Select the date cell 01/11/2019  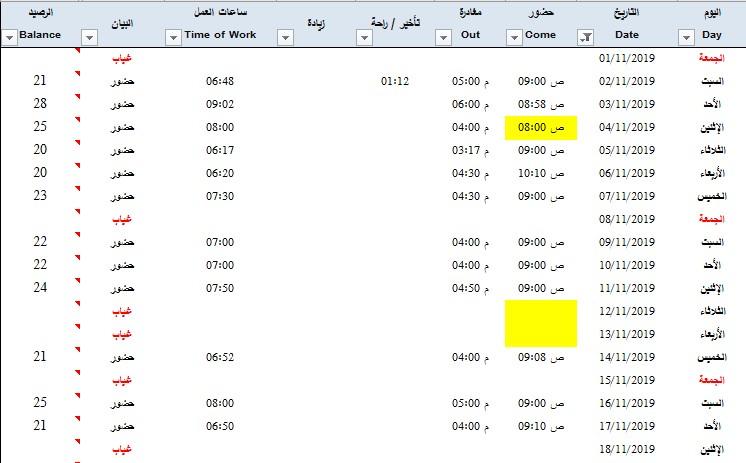pos(627,58)
